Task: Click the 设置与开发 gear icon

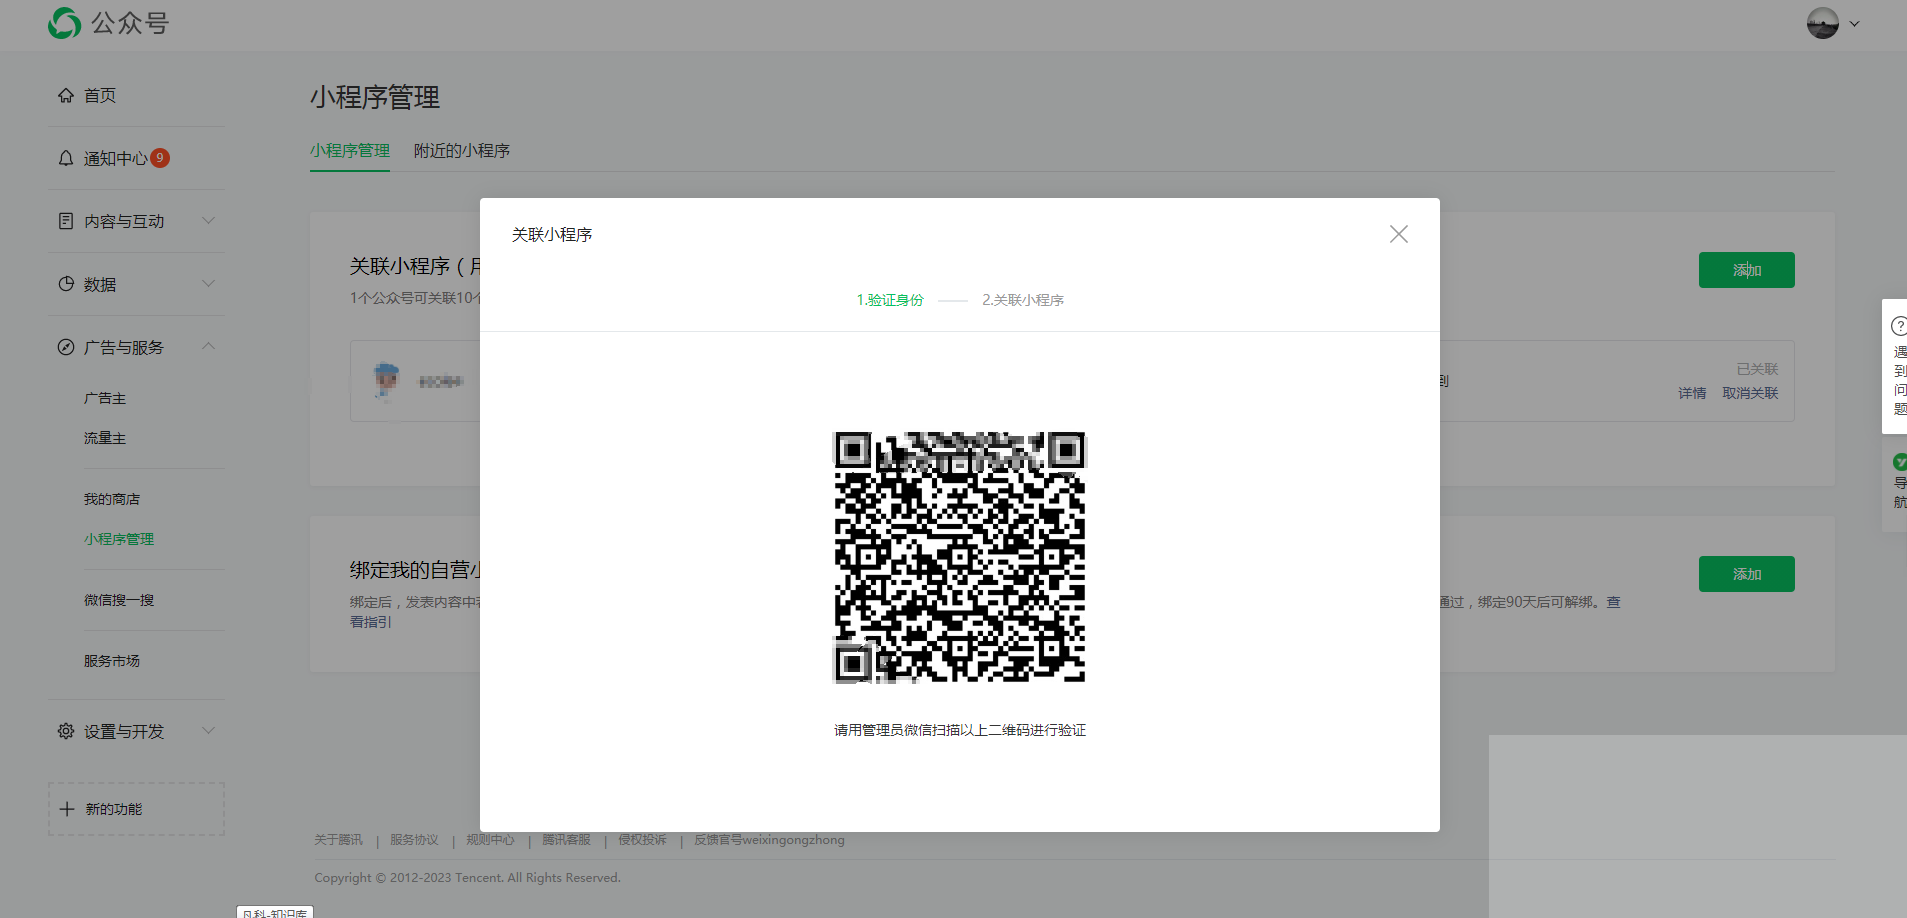Action: (66, 731)
